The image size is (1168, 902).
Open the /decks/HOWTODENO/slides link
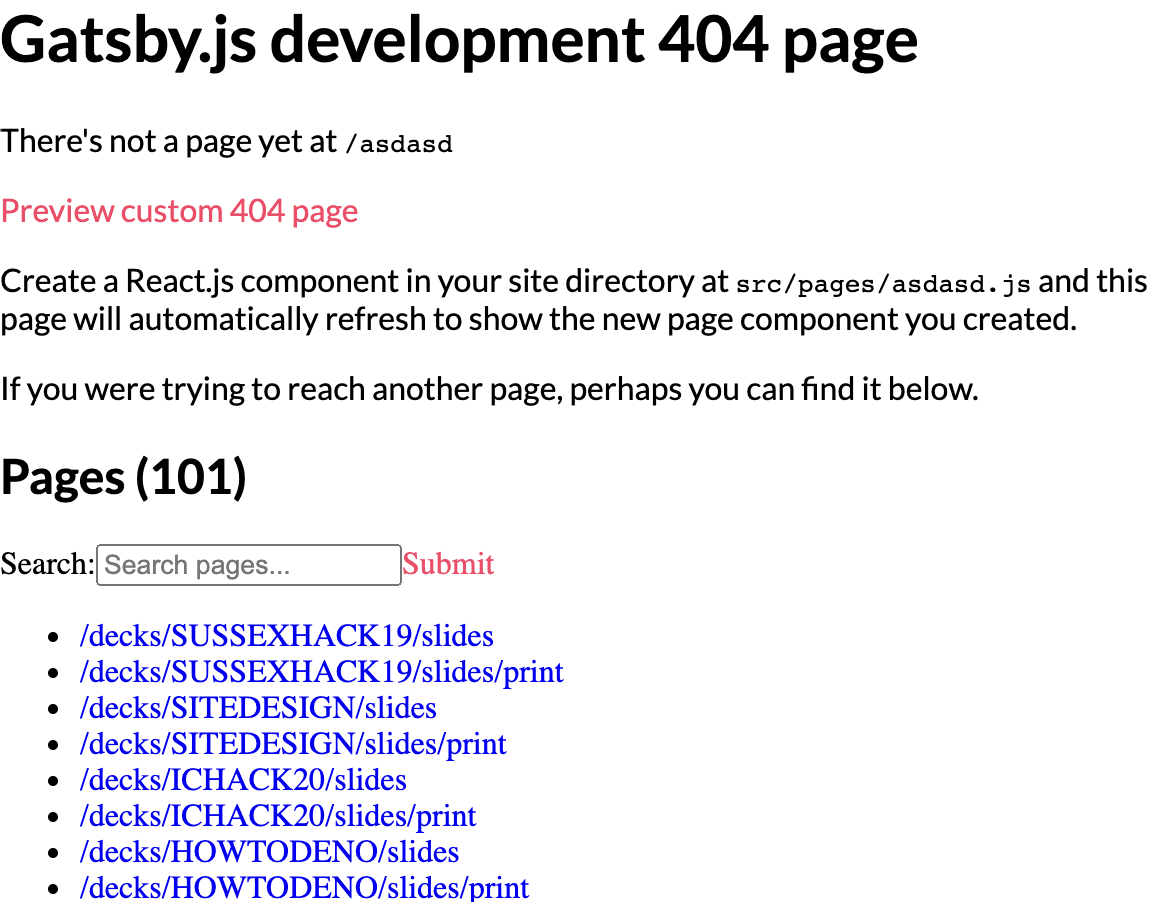tap(268, 852)
